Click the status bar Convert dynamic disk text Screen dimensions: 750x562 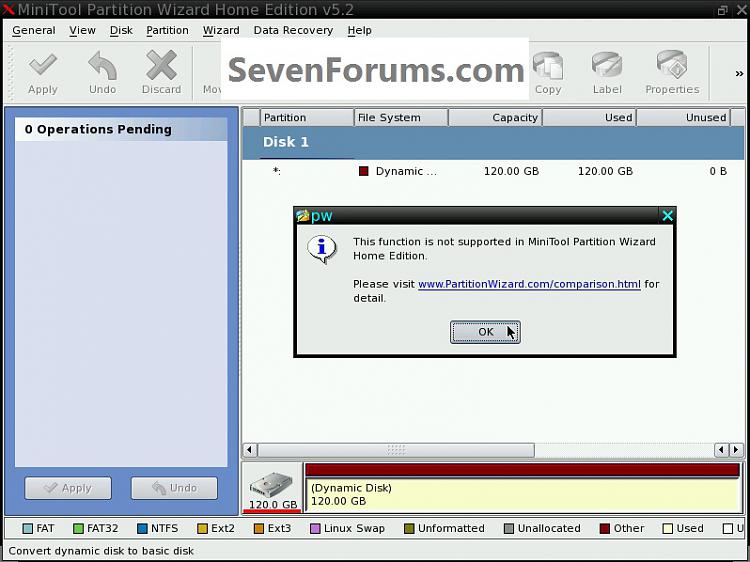pos(101,551)
